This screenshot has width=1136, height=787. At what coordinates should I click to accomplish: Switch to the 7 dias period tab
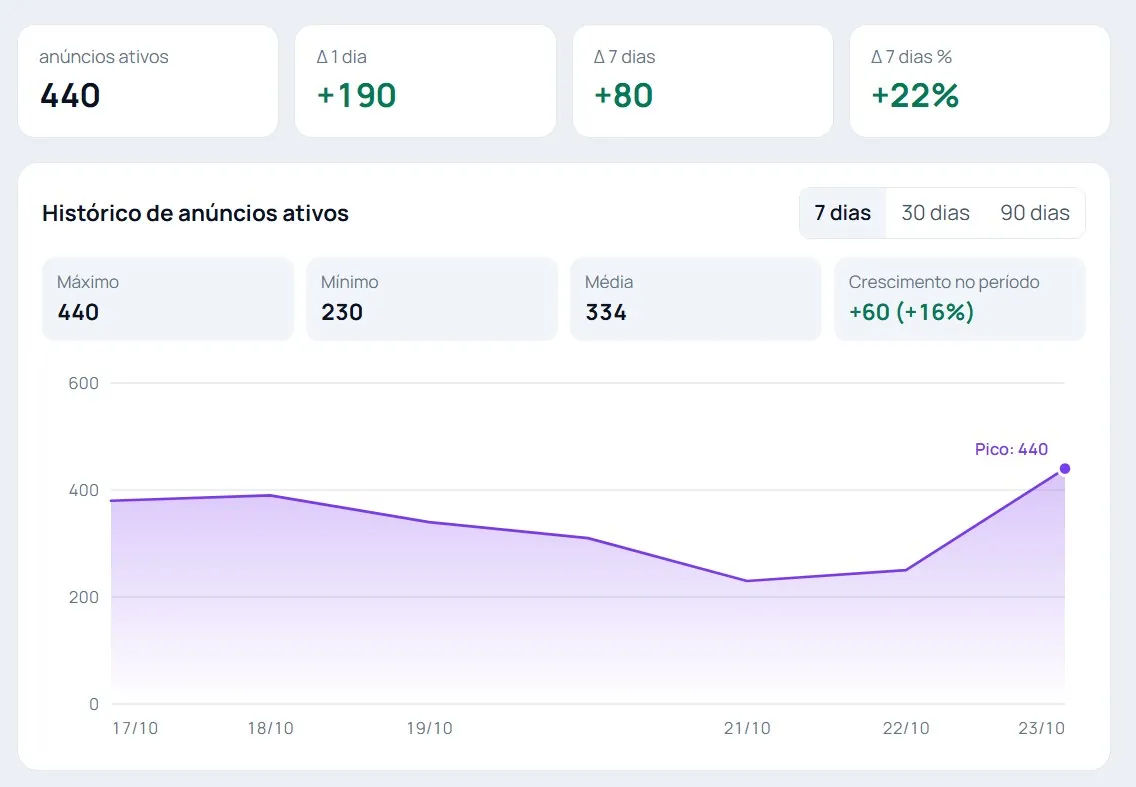(x=843, y=213)
